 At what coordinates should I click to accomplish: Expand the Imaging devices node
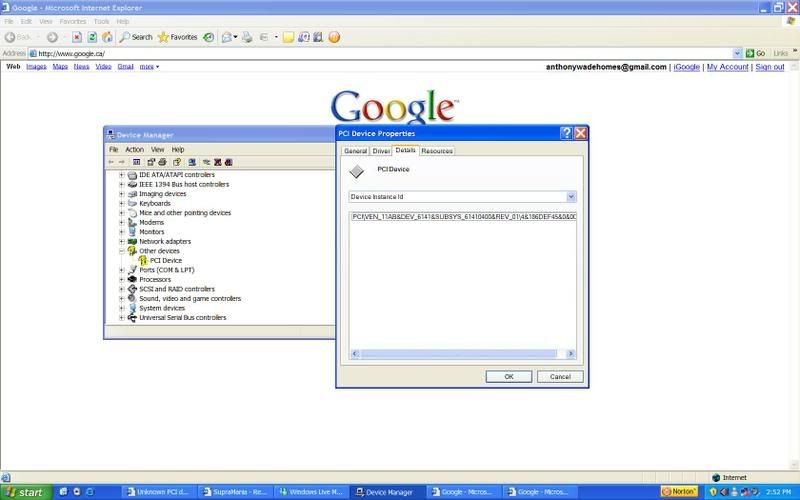point(121,194)
